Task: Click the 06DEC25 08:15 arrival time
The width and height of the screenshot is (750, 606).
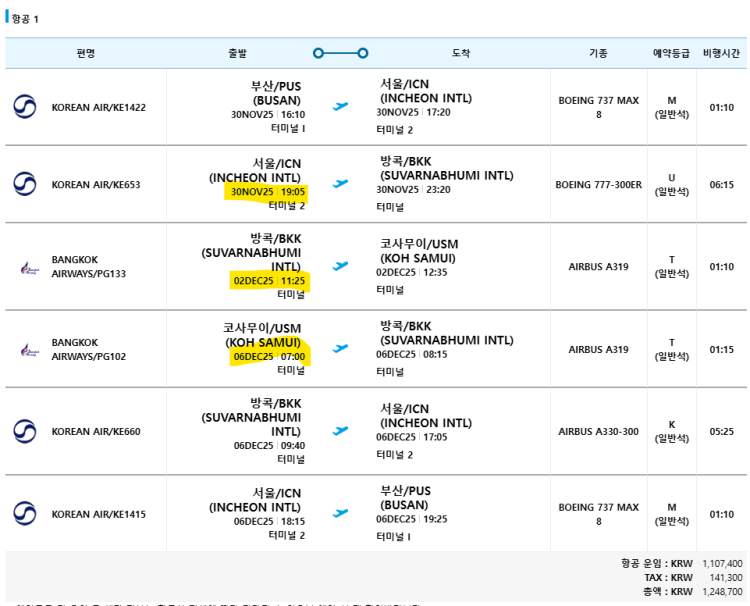Action: point(411,354)
